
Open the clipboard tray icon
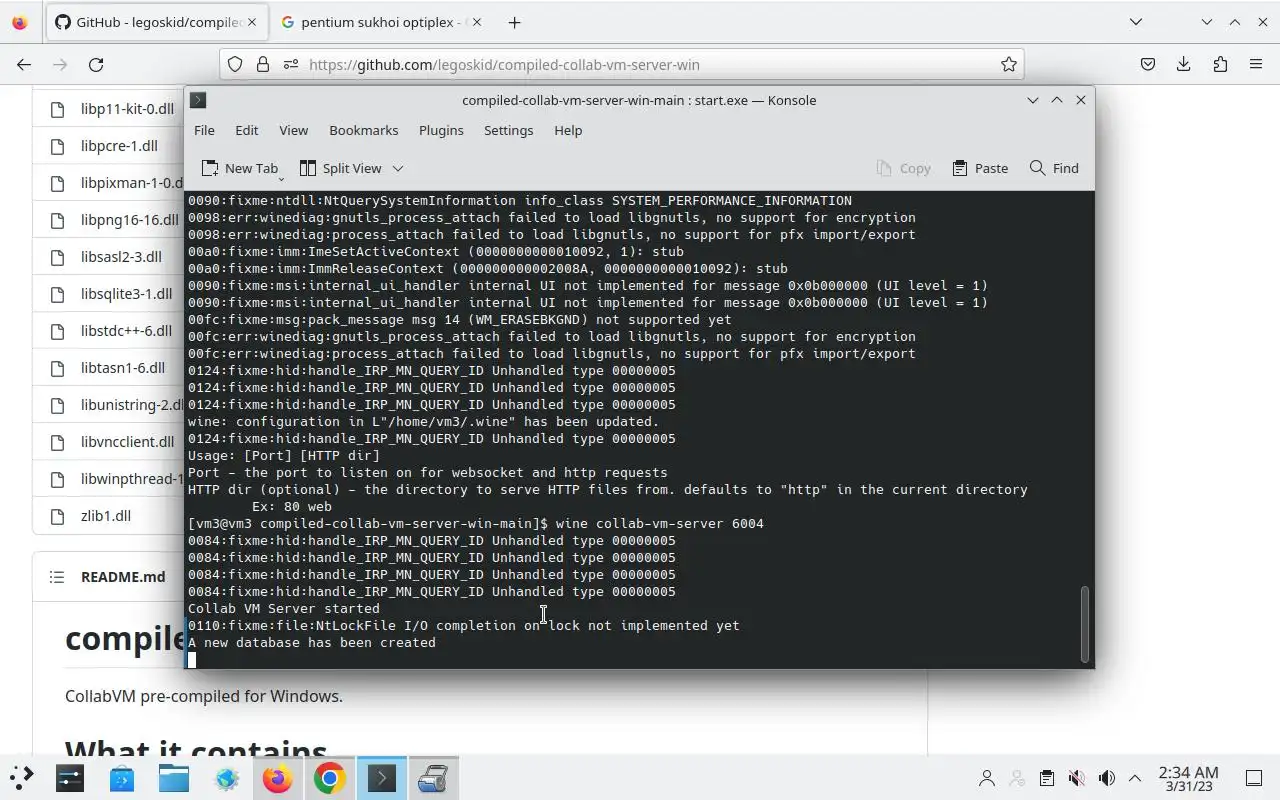click(x=1047, y=778)
